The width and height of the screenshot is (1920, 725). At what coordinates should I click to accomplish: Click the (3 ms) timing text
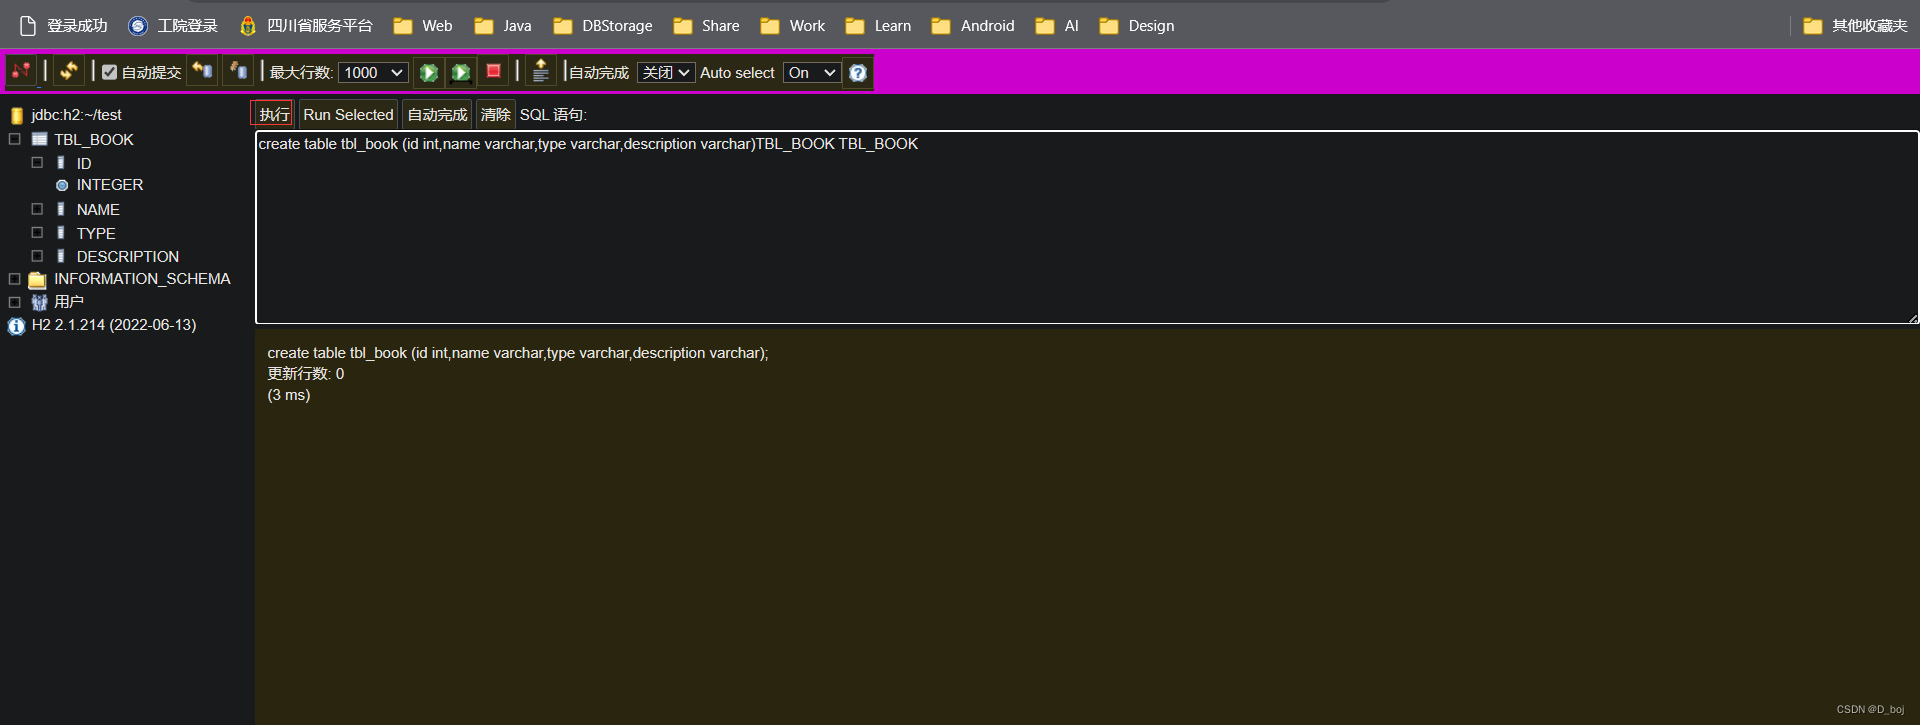coord(289,395)
